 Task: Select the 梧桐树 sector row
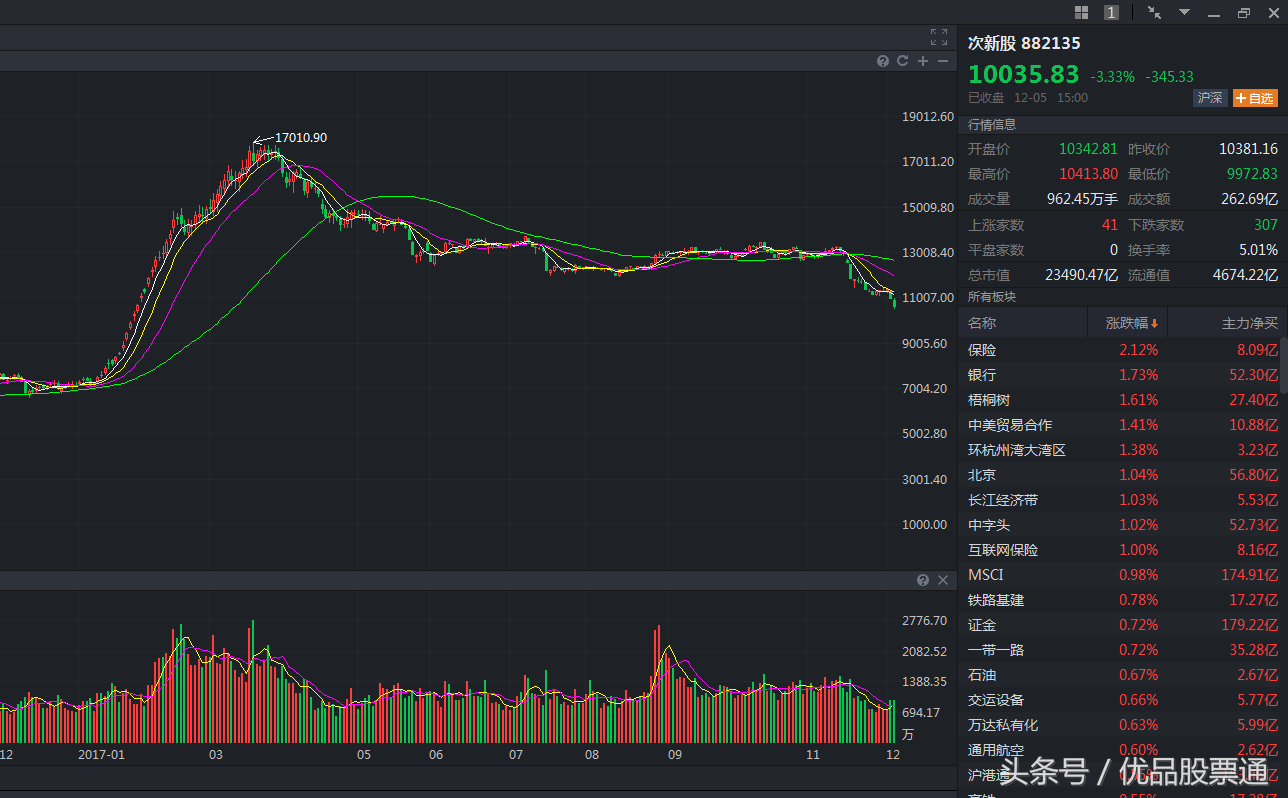(1119, 400)
